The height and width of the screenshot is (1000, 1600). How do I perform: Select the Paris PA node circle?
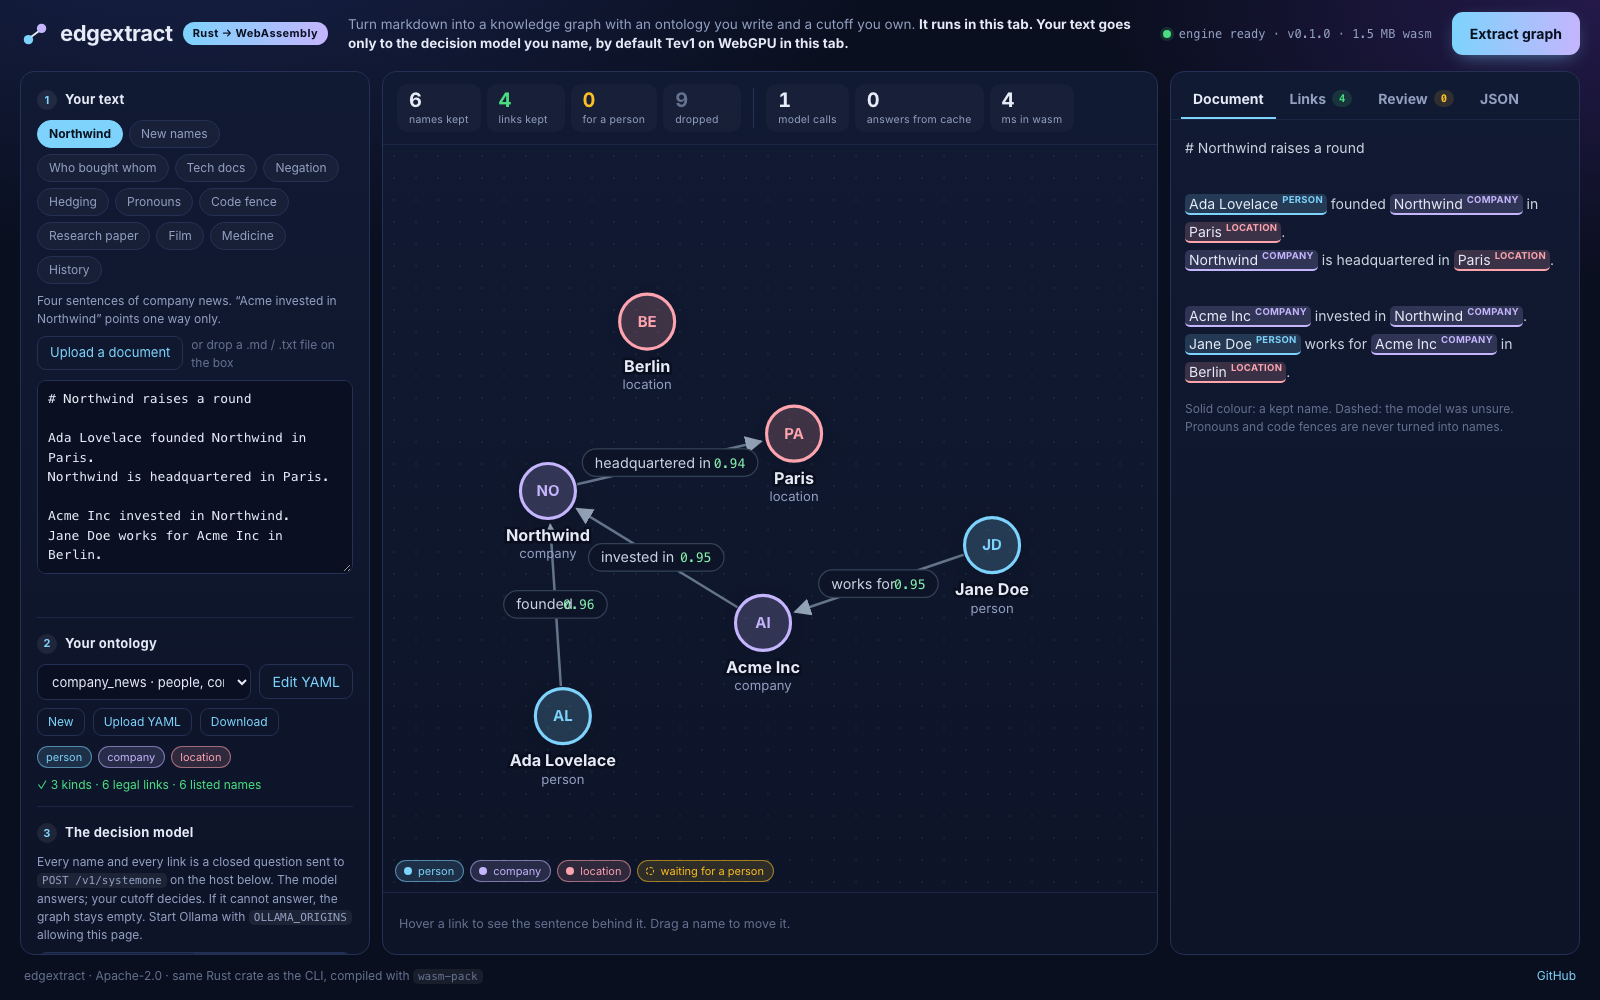(794, 434)
